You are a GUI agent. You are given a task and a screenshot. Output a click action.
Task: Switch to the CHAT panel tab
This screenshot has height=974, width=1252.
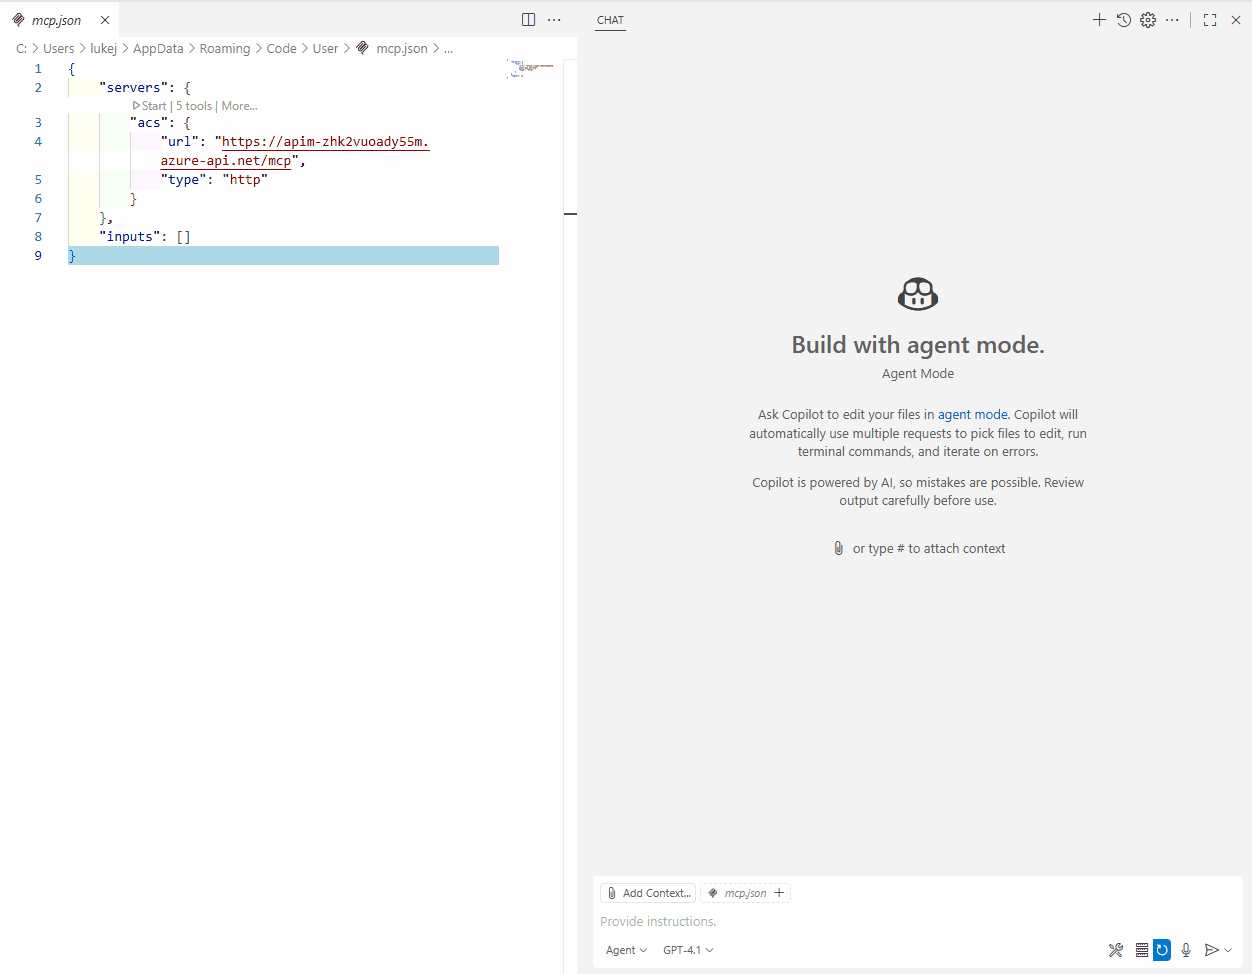[x=610, y=20]
